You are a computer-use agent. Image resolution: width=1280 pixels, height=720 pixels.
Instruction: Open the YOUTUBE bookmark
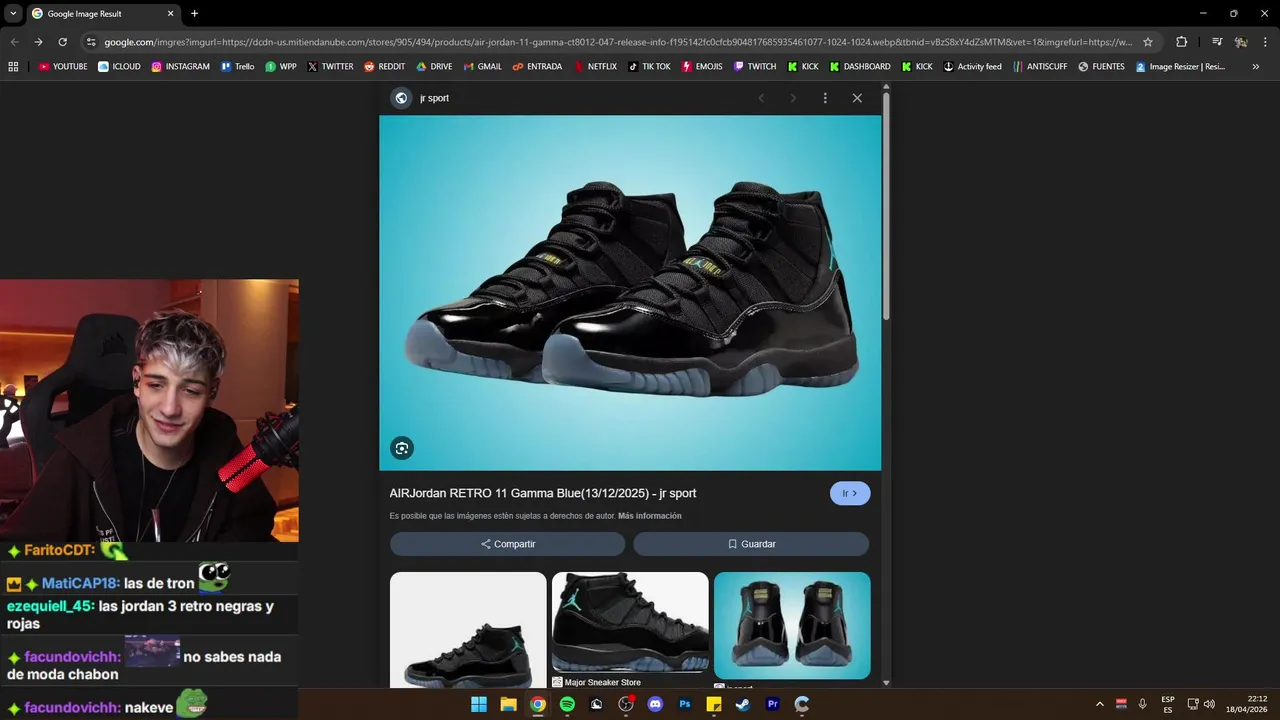point(63,67)
